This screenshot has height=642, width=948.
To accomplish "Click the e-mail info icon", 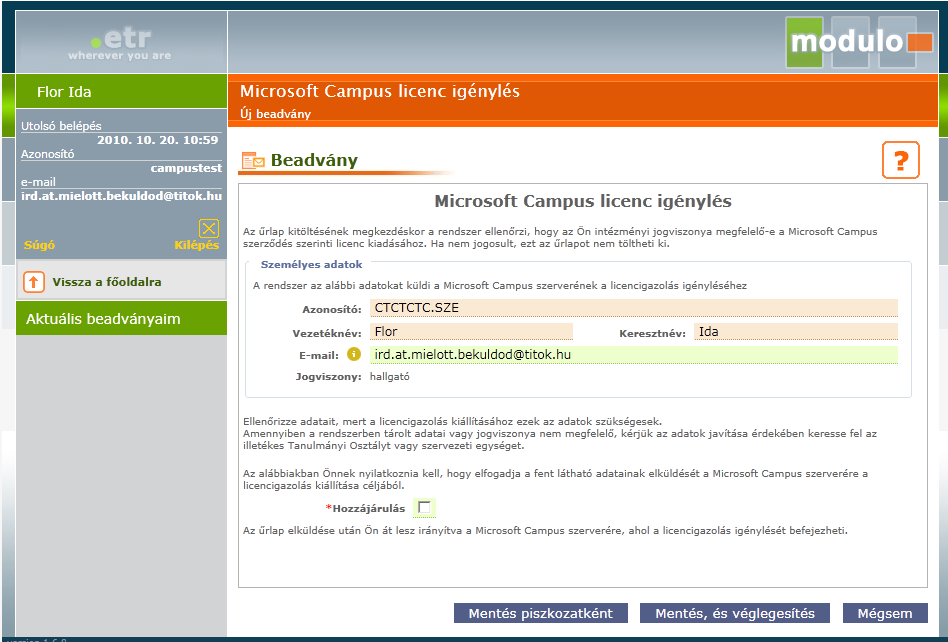I will pos(354,354).
